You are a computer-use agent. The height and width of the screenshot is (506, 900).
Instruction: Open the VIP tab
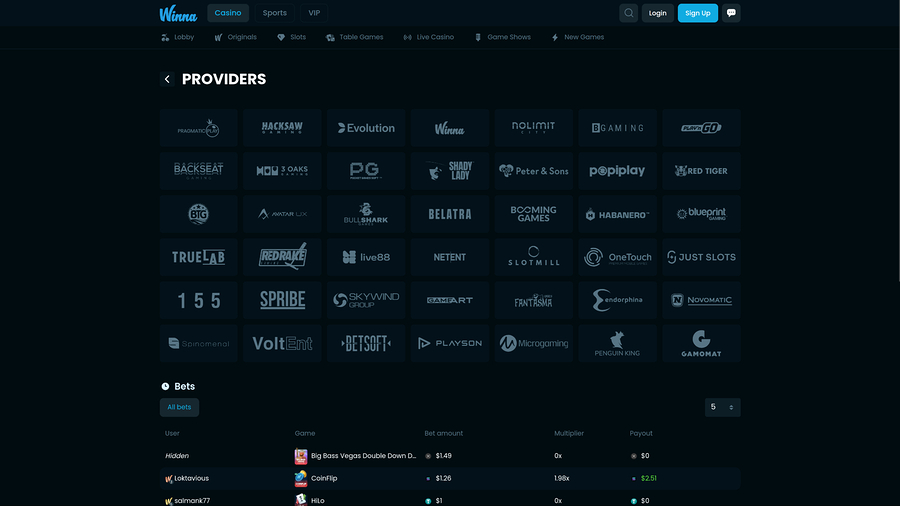(314, 13)
